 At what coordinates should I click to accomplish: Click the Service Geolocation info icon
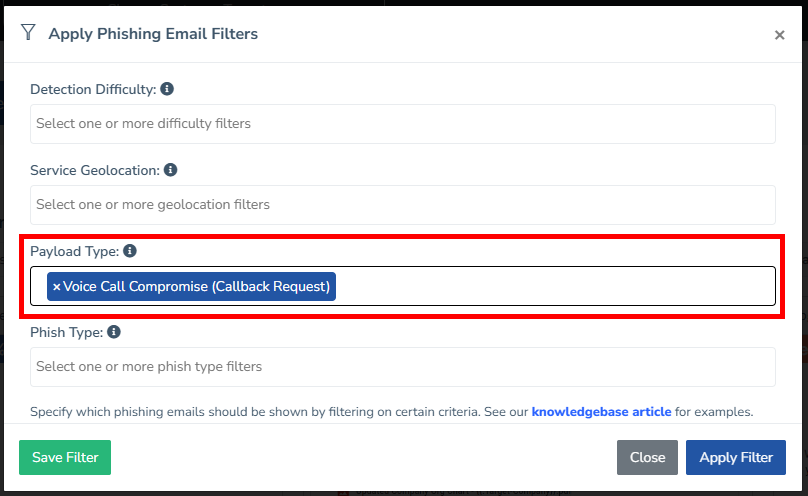(x=171, y=170)
